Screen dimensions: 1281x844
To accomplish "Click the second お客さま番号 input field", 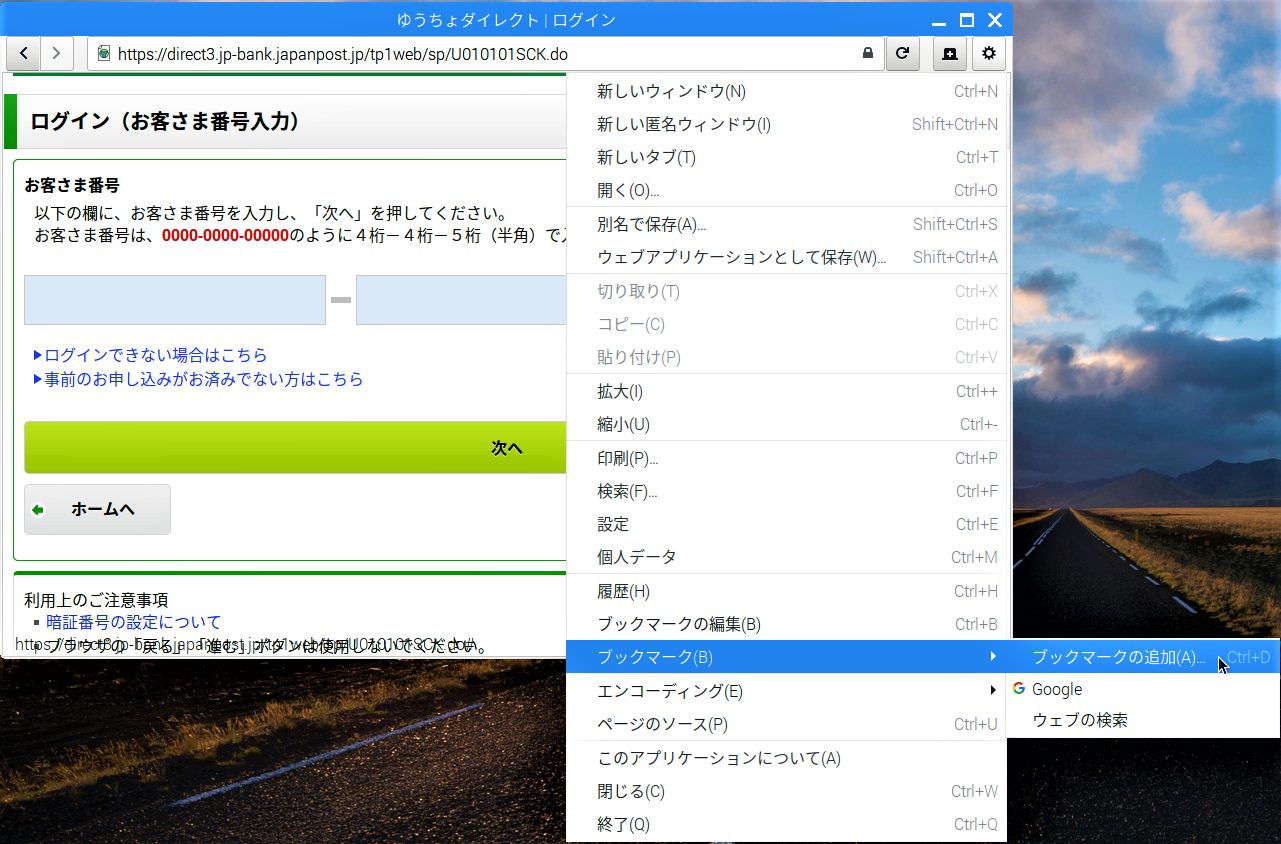I will click(x=461, y=300).
